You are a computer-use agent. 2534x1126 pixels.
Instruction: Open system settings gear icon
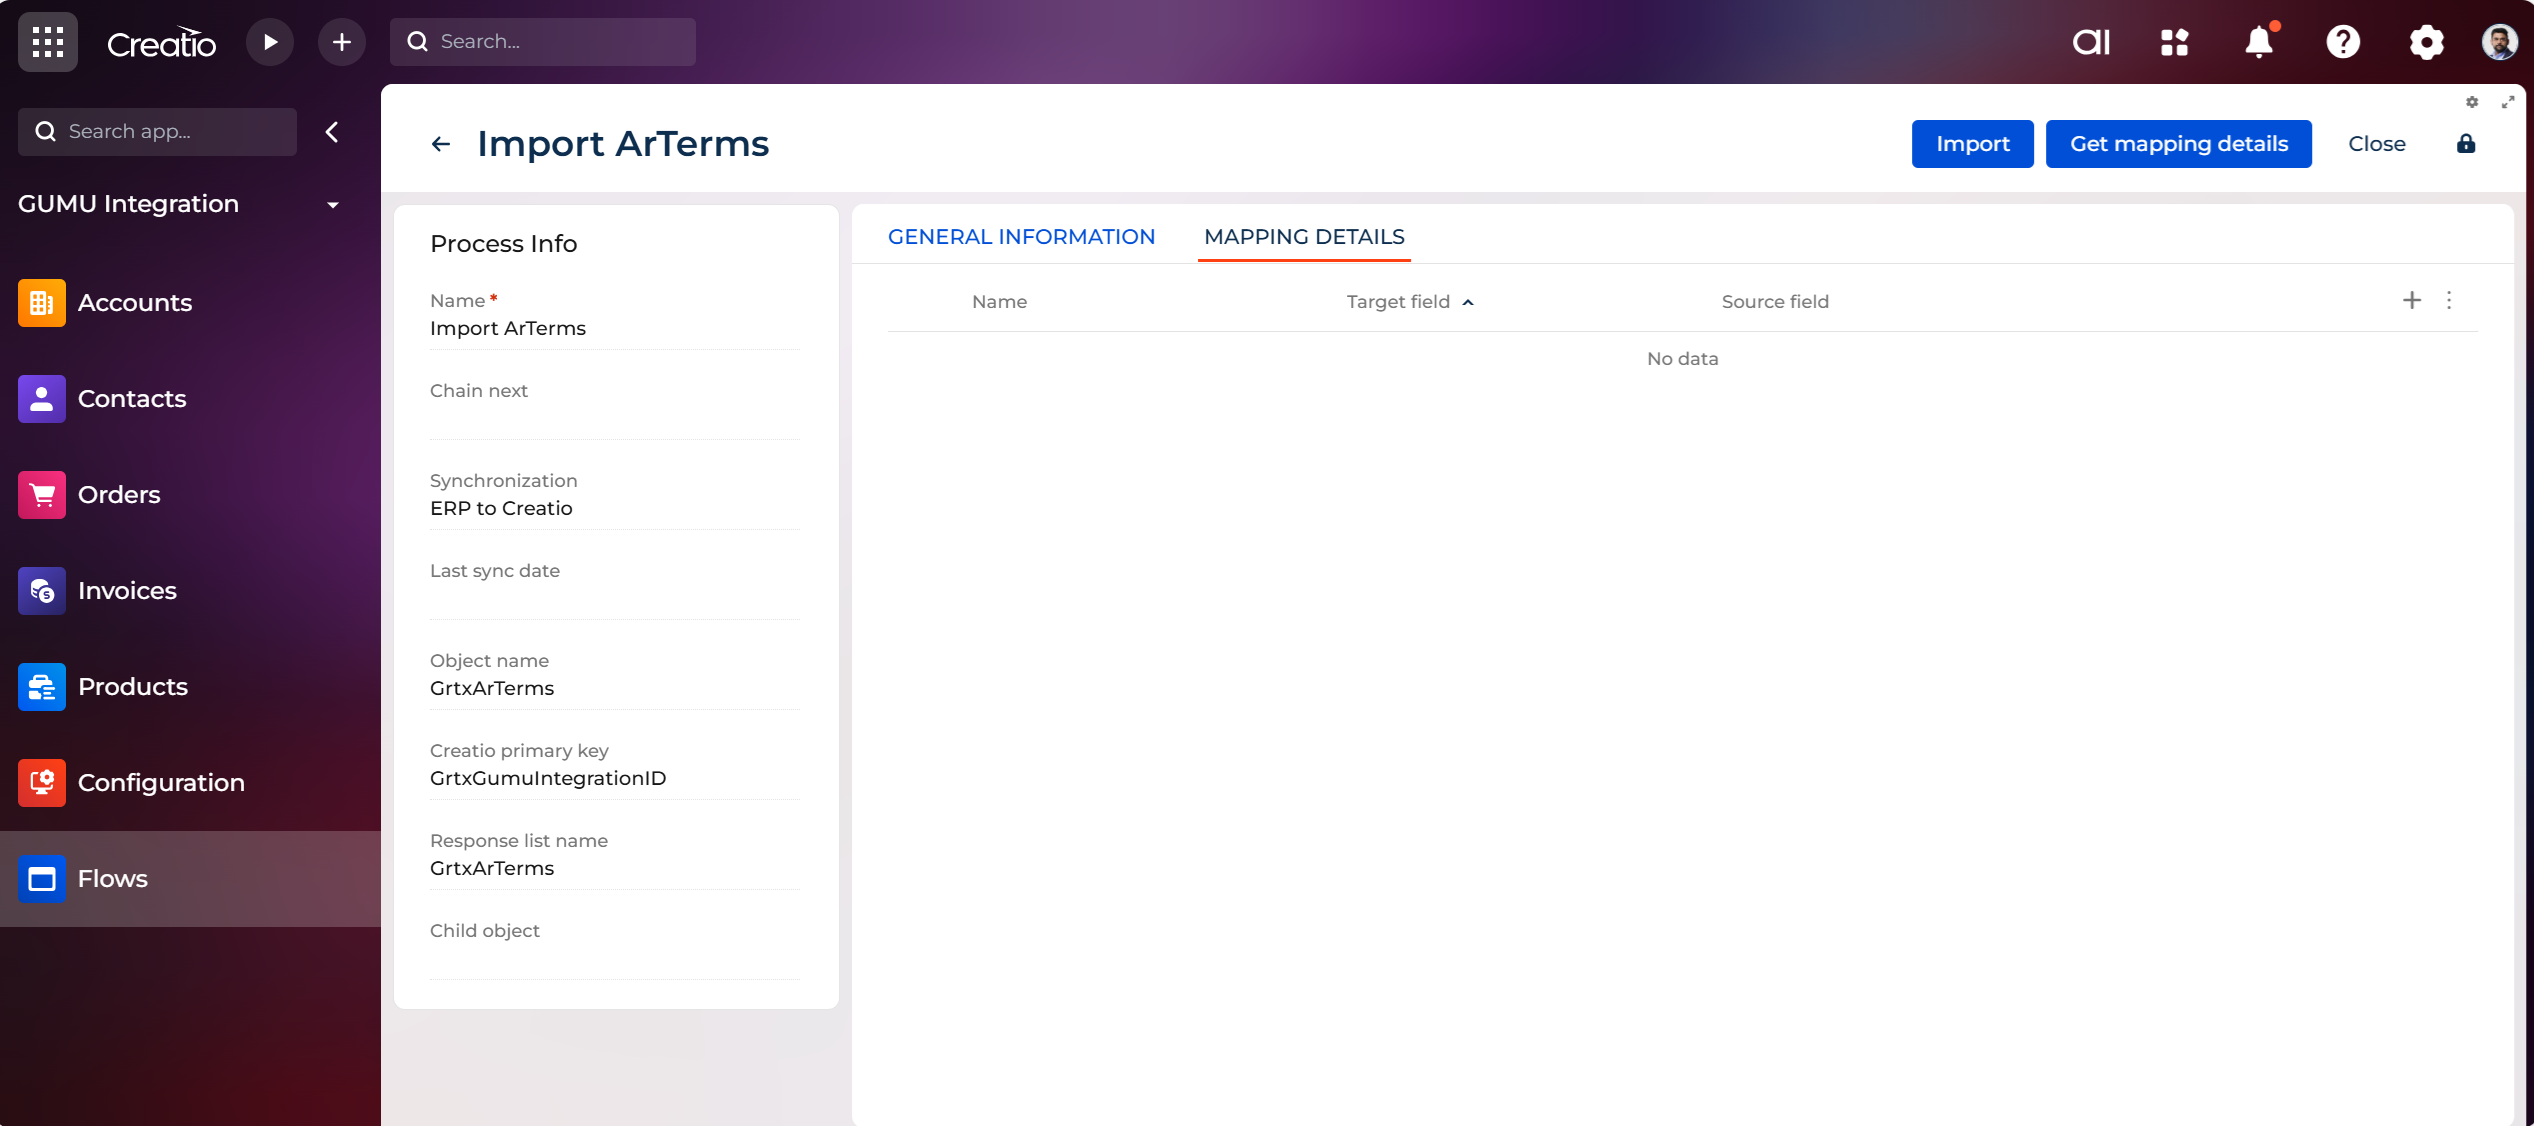click(2426, 42)
